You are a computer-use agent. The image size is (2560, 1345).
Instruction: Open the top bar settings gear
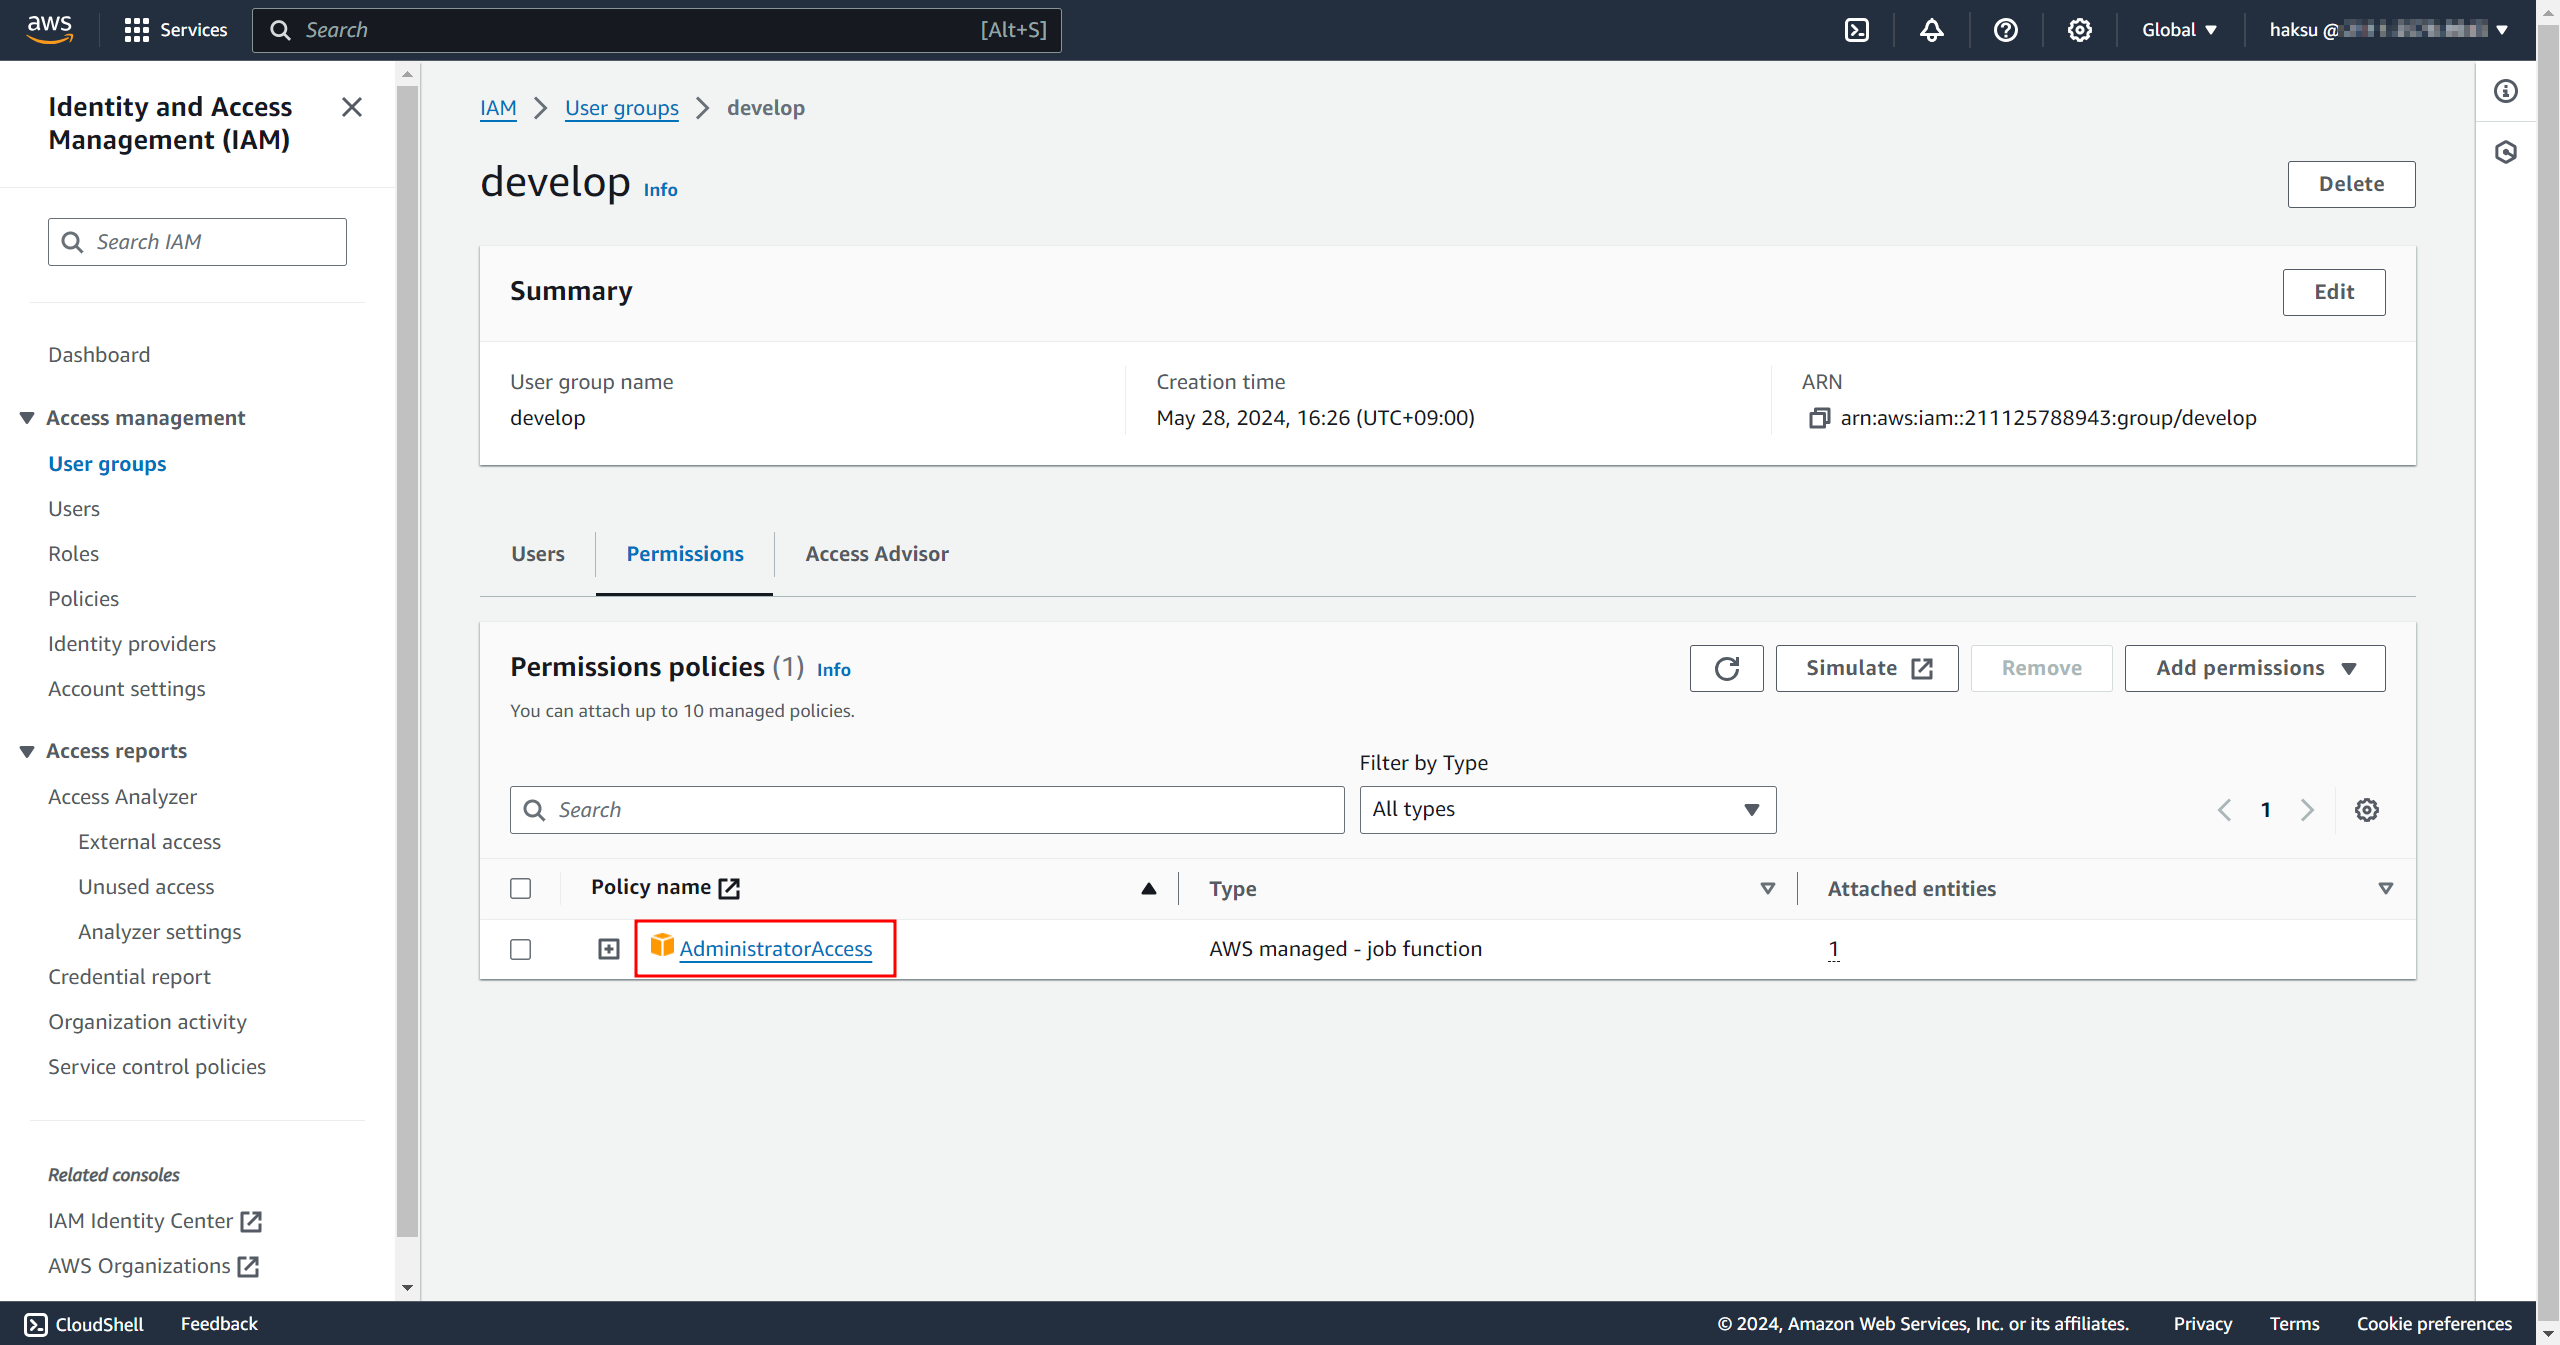coord(2079,30)
